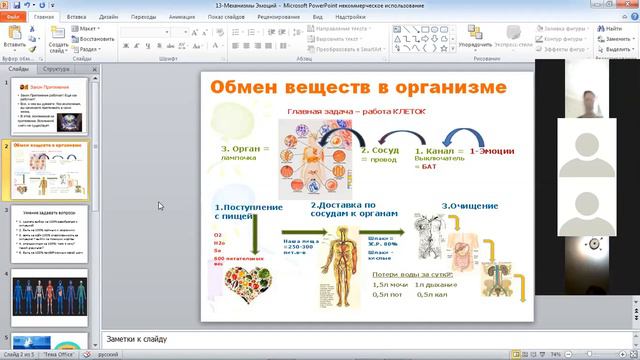Image resolution: width=640 pixels, height=360 pixels.
Task: Toggle underline formatting
Action: (x=148, y=46)
